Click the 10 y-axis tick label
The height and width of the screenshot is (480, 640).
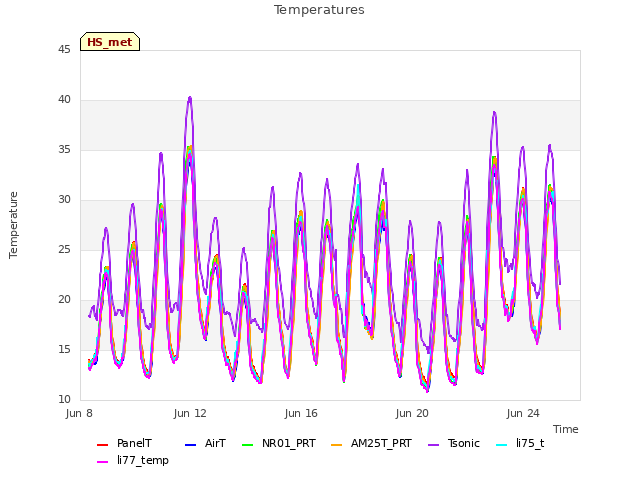point(64,400)
